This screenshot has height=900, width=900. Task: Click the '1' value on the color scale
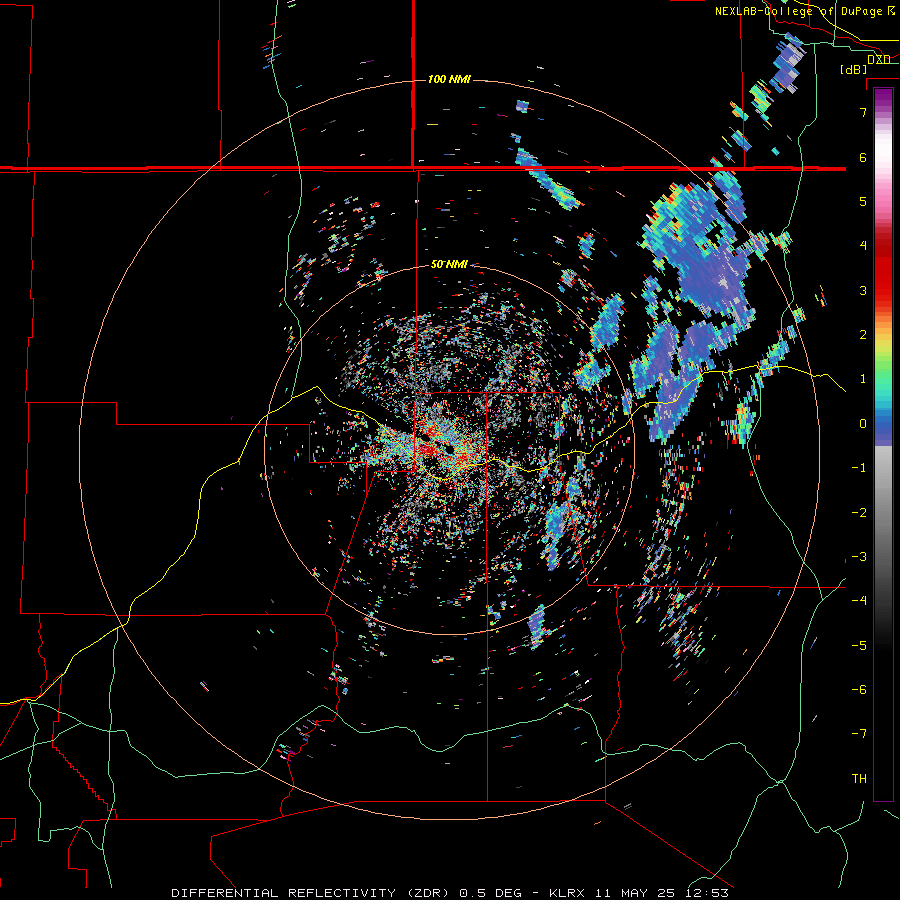(x=863, y=379)
